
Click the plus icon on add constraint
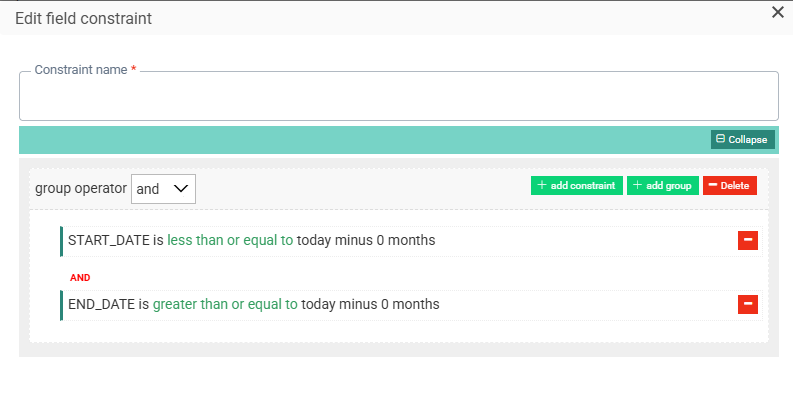point(542,185)
